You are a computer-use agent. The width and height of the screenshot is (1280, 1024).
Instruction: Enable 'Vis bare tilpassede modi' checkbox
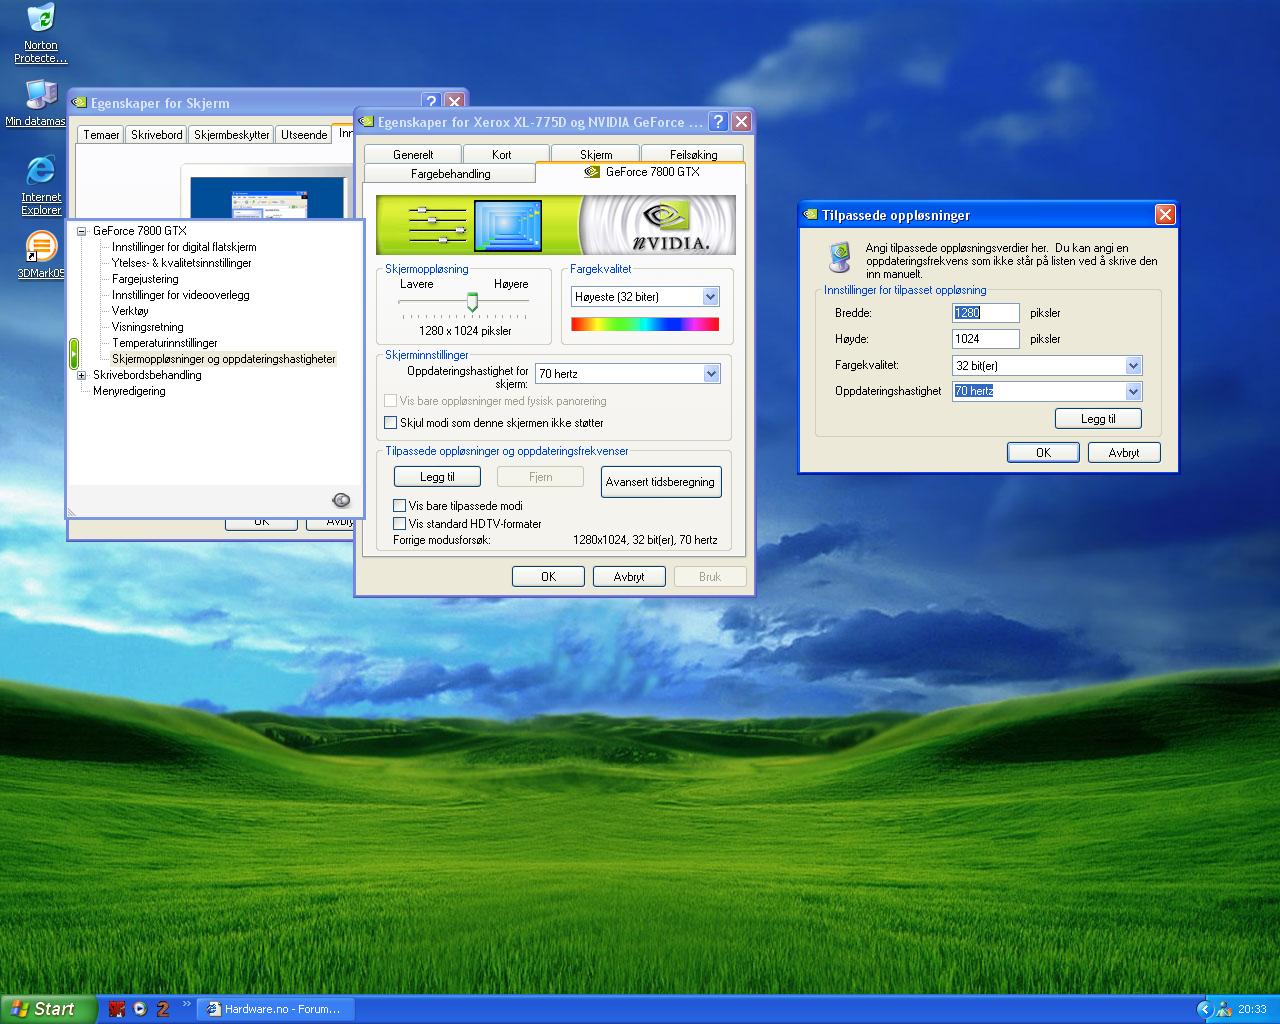(x=400, y=506)
